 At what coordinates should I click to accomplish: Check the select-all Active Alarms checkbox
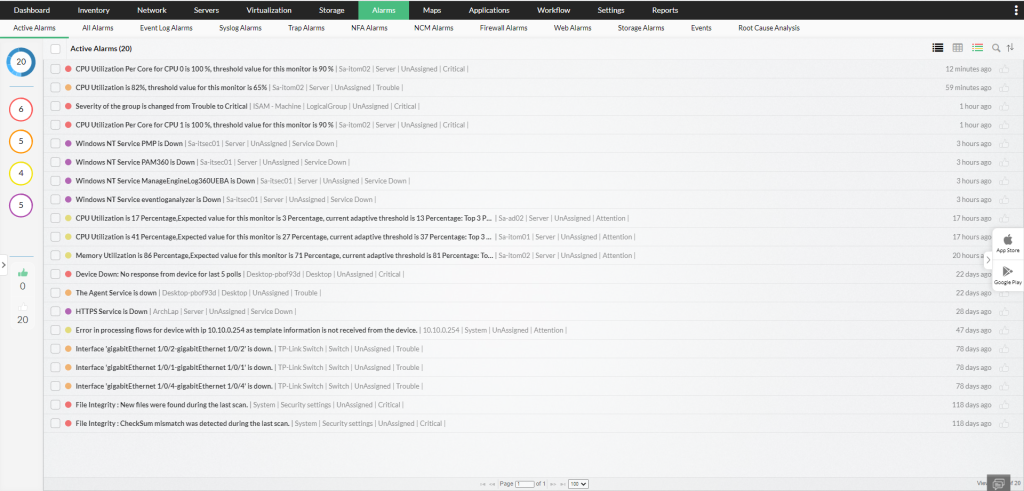56,48
